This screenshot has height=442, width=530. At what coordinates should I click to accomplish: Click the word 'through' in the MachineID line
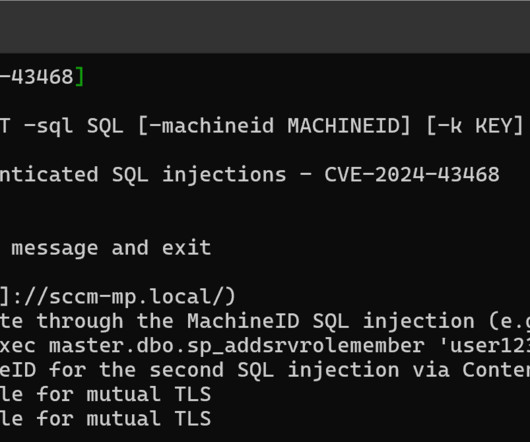(80, 321)
